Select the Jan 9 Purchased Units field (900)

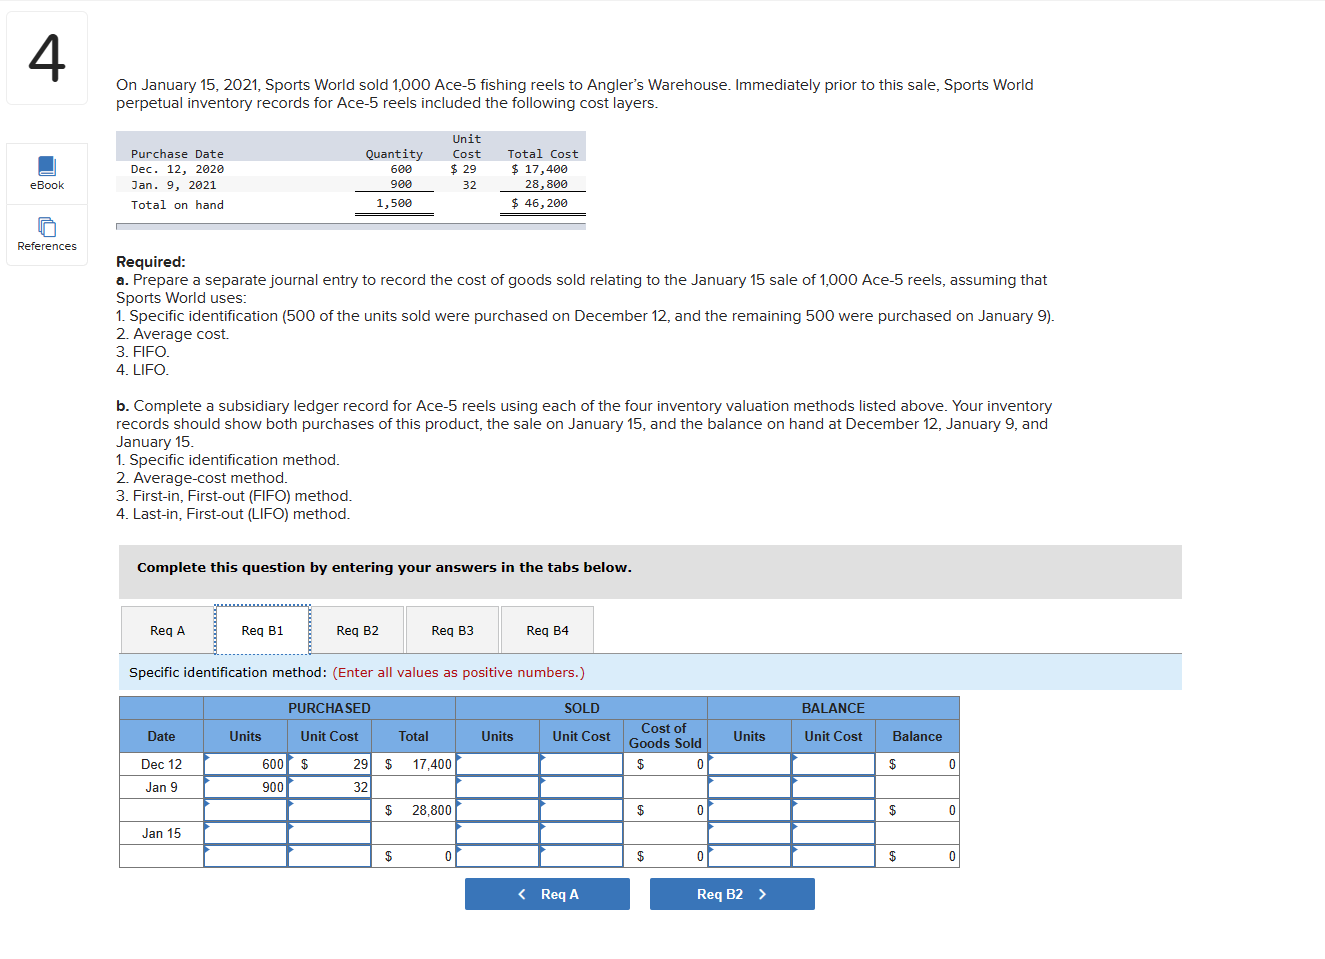(245, 787)
